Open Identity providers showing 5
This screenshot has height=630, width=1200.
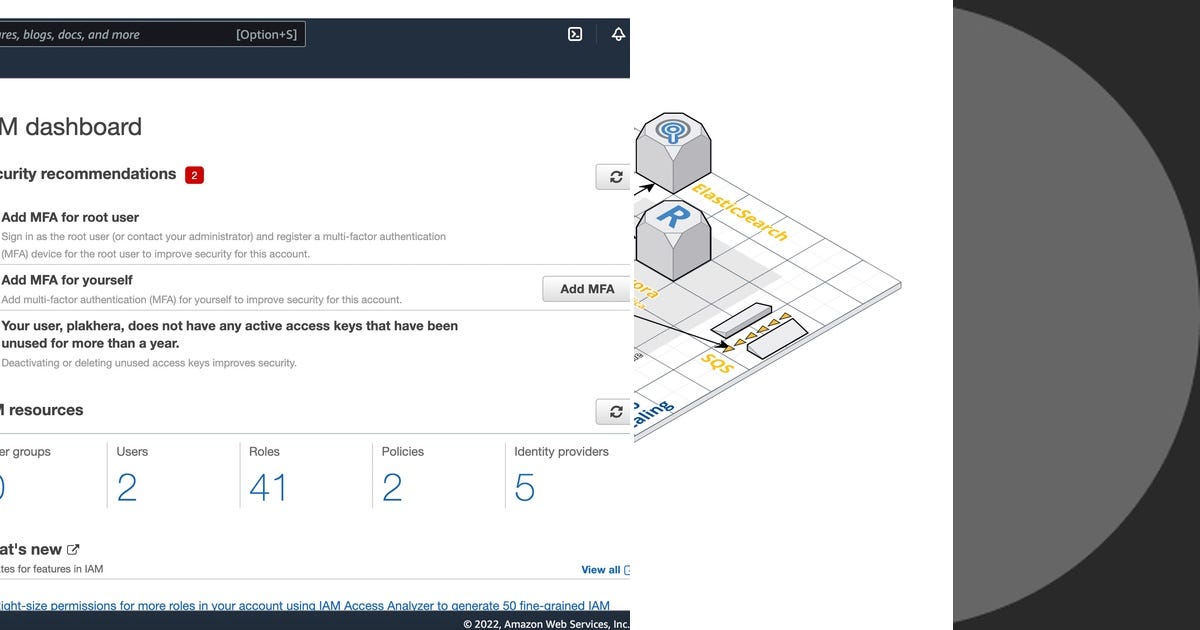tap(524, 487)
